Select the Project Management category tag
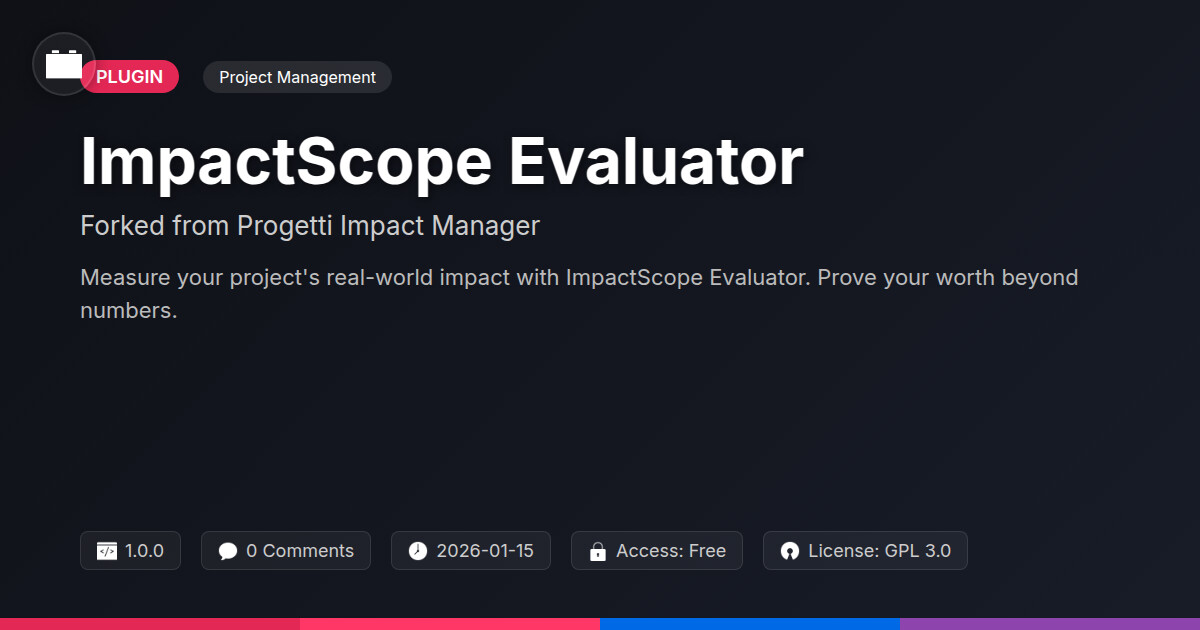 [297, 77]
